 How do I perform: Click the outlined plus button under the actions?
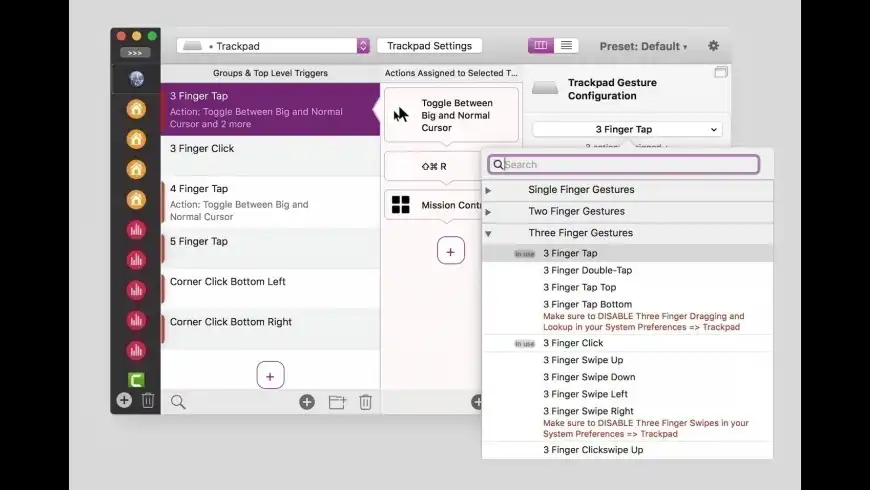click(451, 251)
